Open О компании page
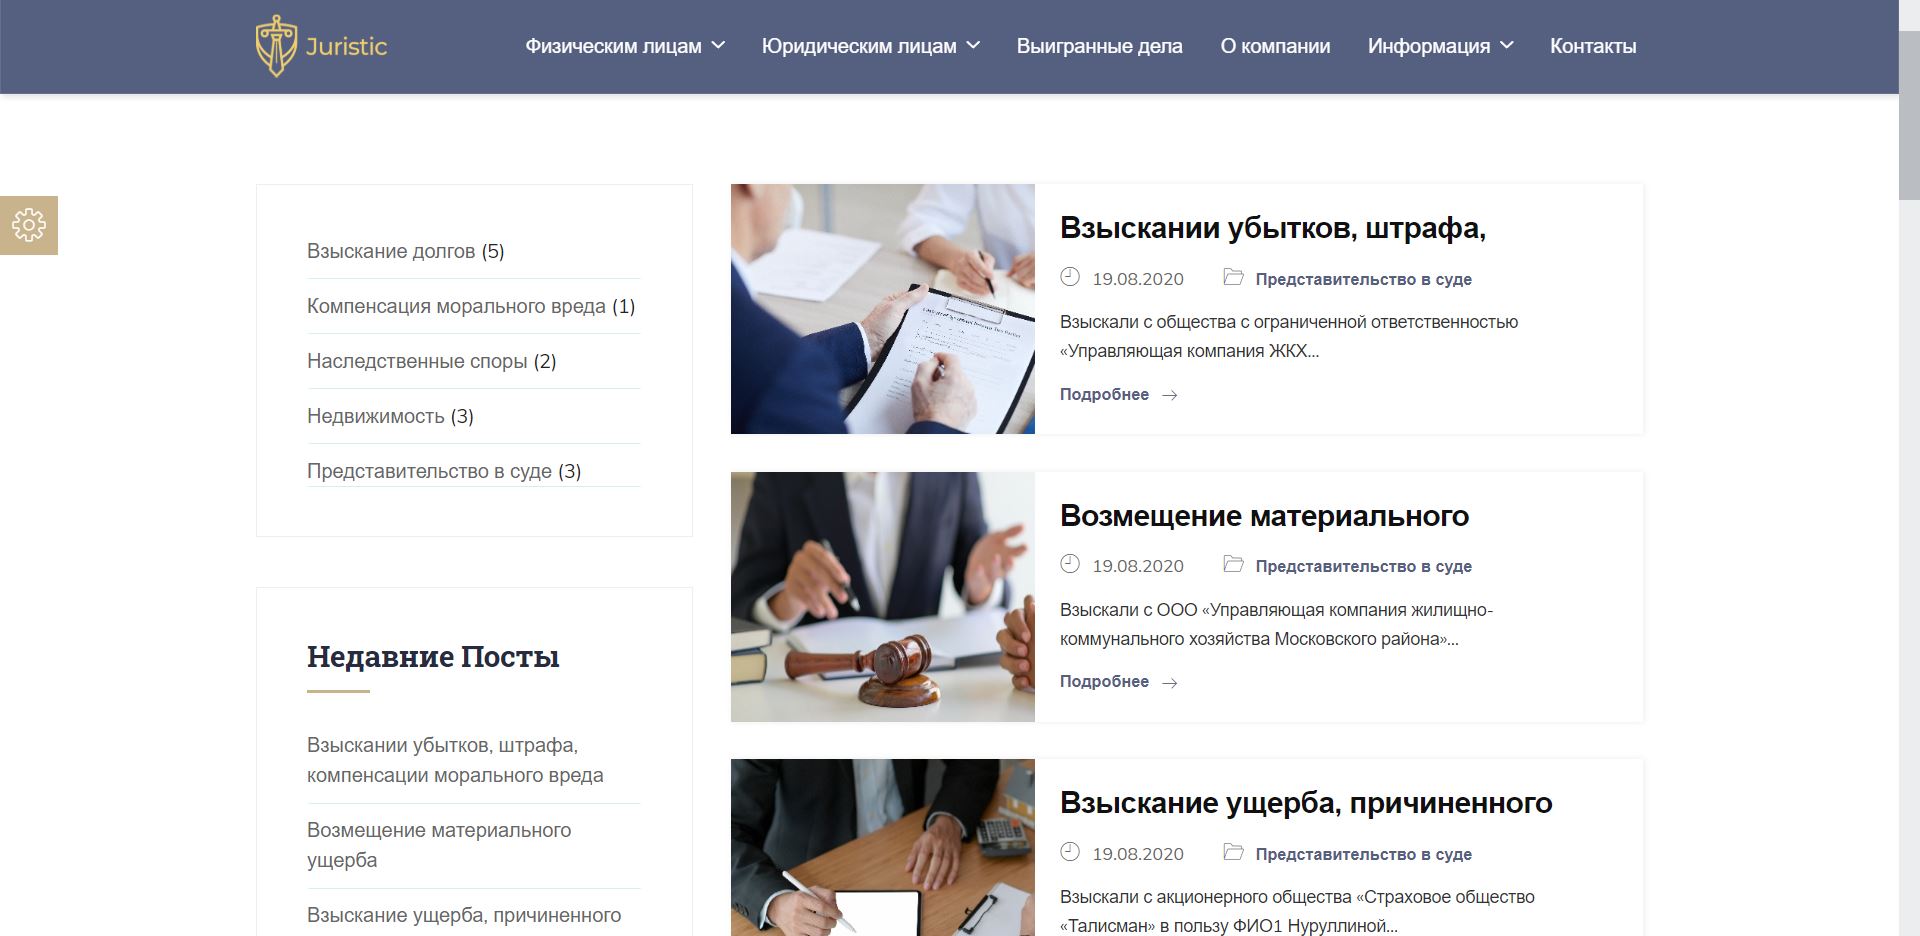Image resolution: width=1920 pixels, height=936 pixels. (x=1275, y=46)
